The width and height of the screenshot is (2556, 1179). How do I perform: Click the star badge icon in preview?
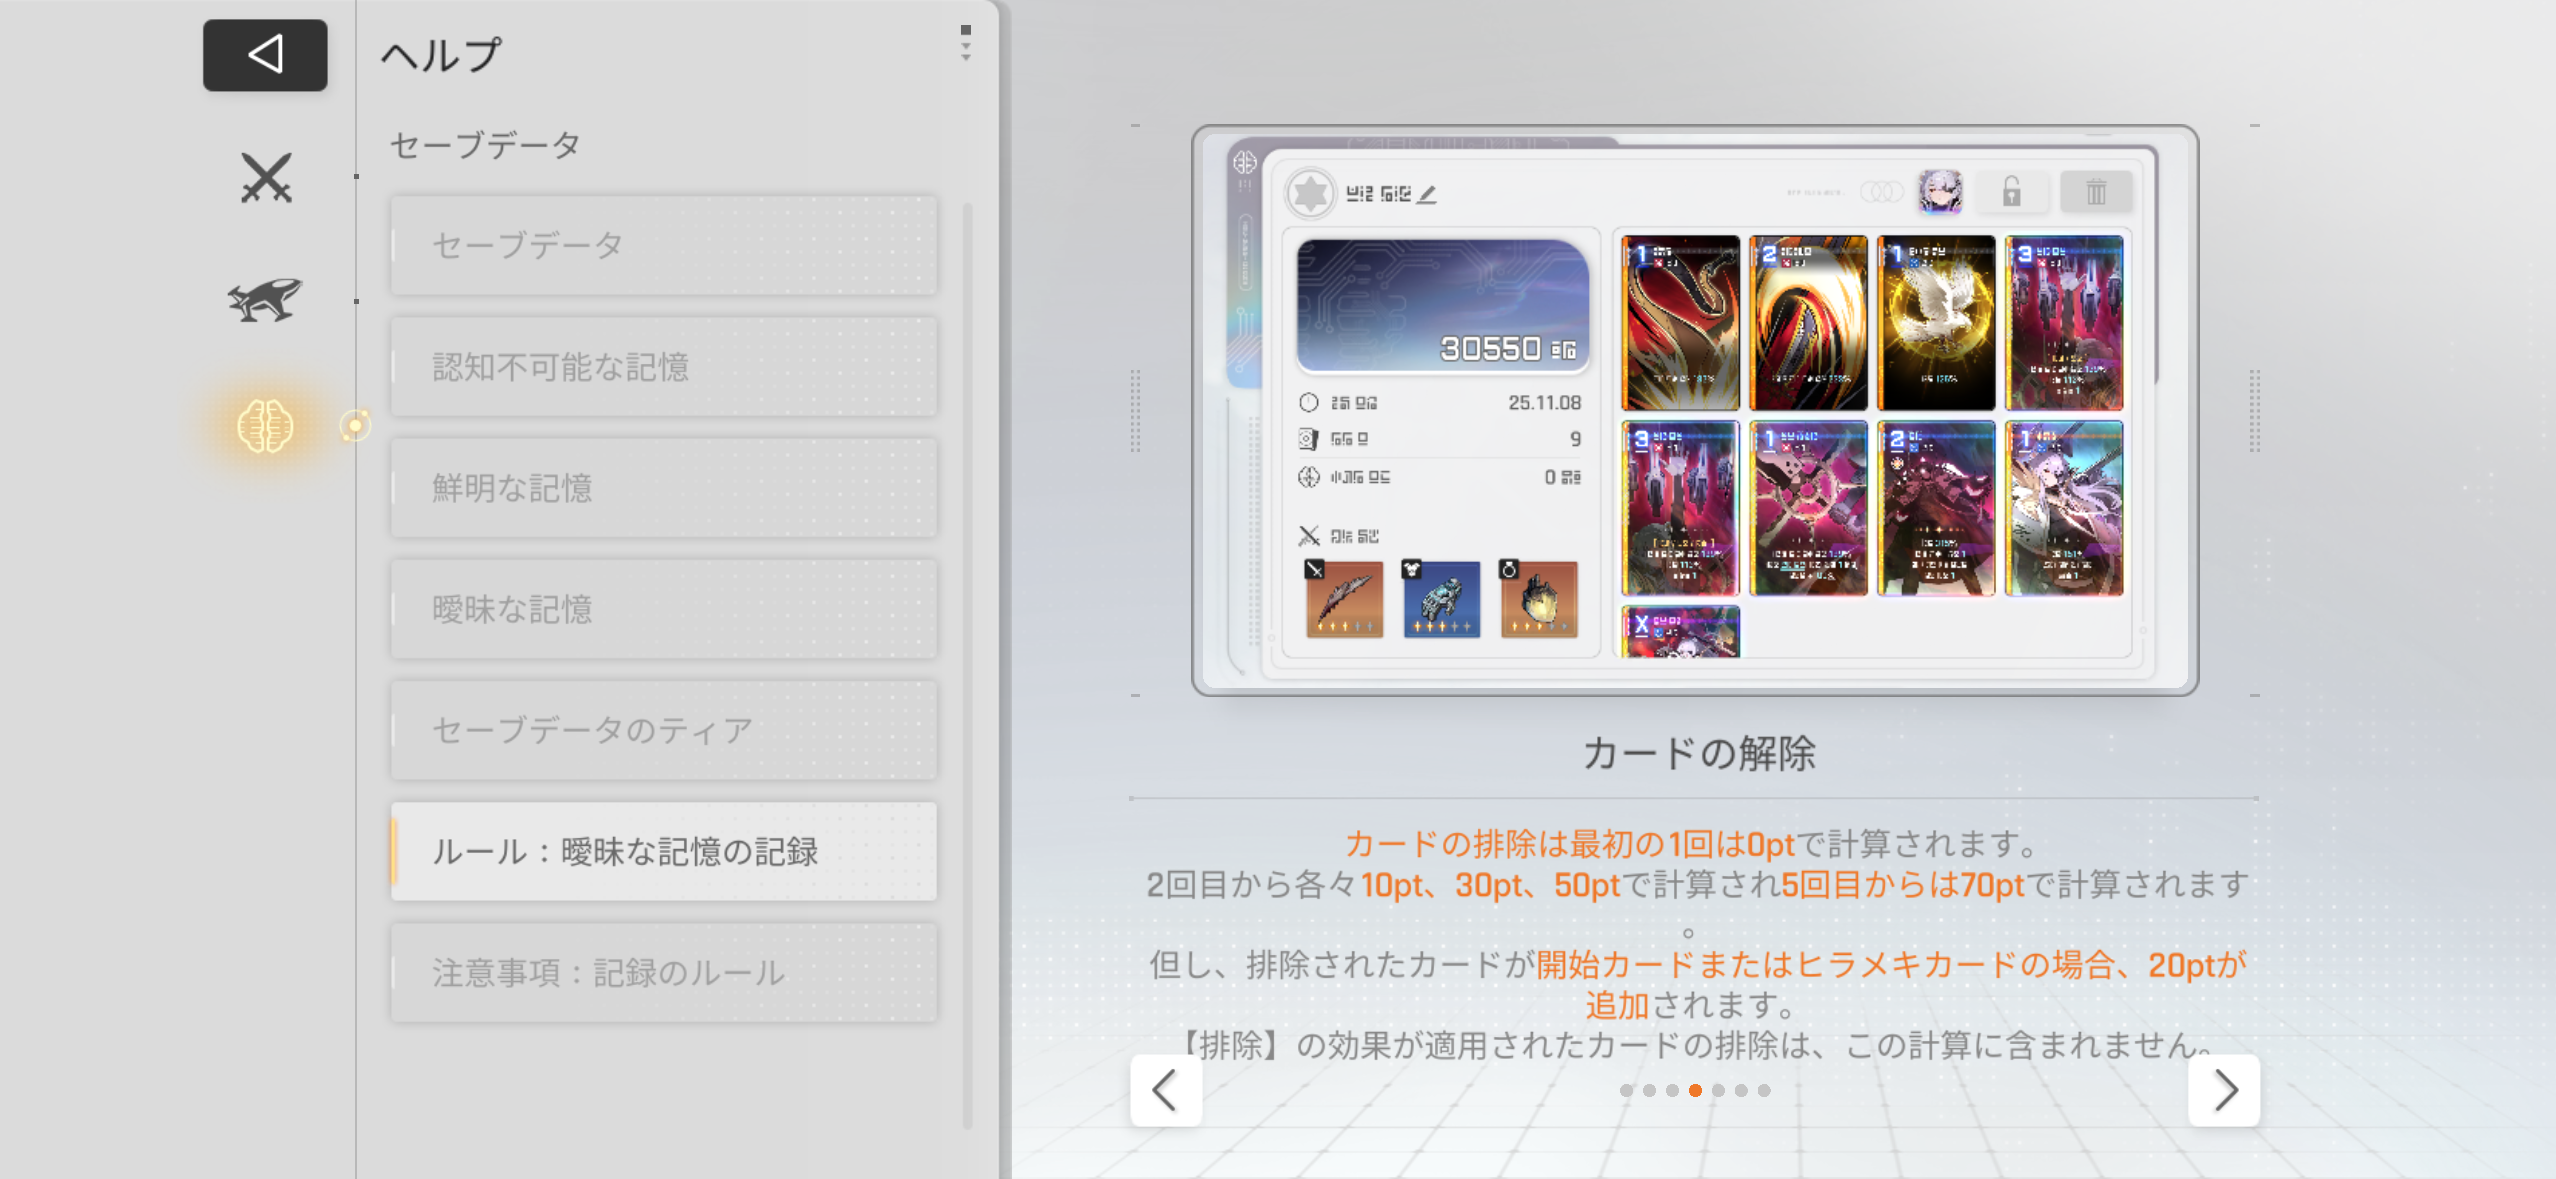click(1310, 194)
